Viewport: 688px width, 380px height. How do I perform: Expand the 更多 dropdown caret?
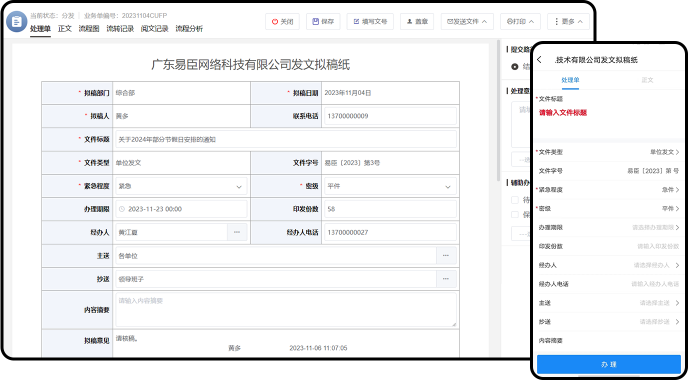click(580, 22)
